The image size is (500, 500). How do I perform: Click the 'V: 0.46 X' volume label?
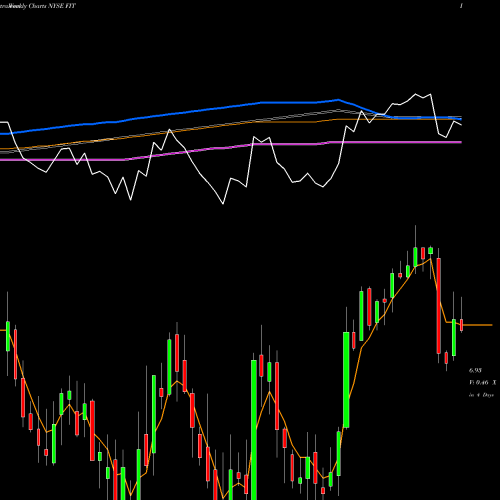coord(482,383)
